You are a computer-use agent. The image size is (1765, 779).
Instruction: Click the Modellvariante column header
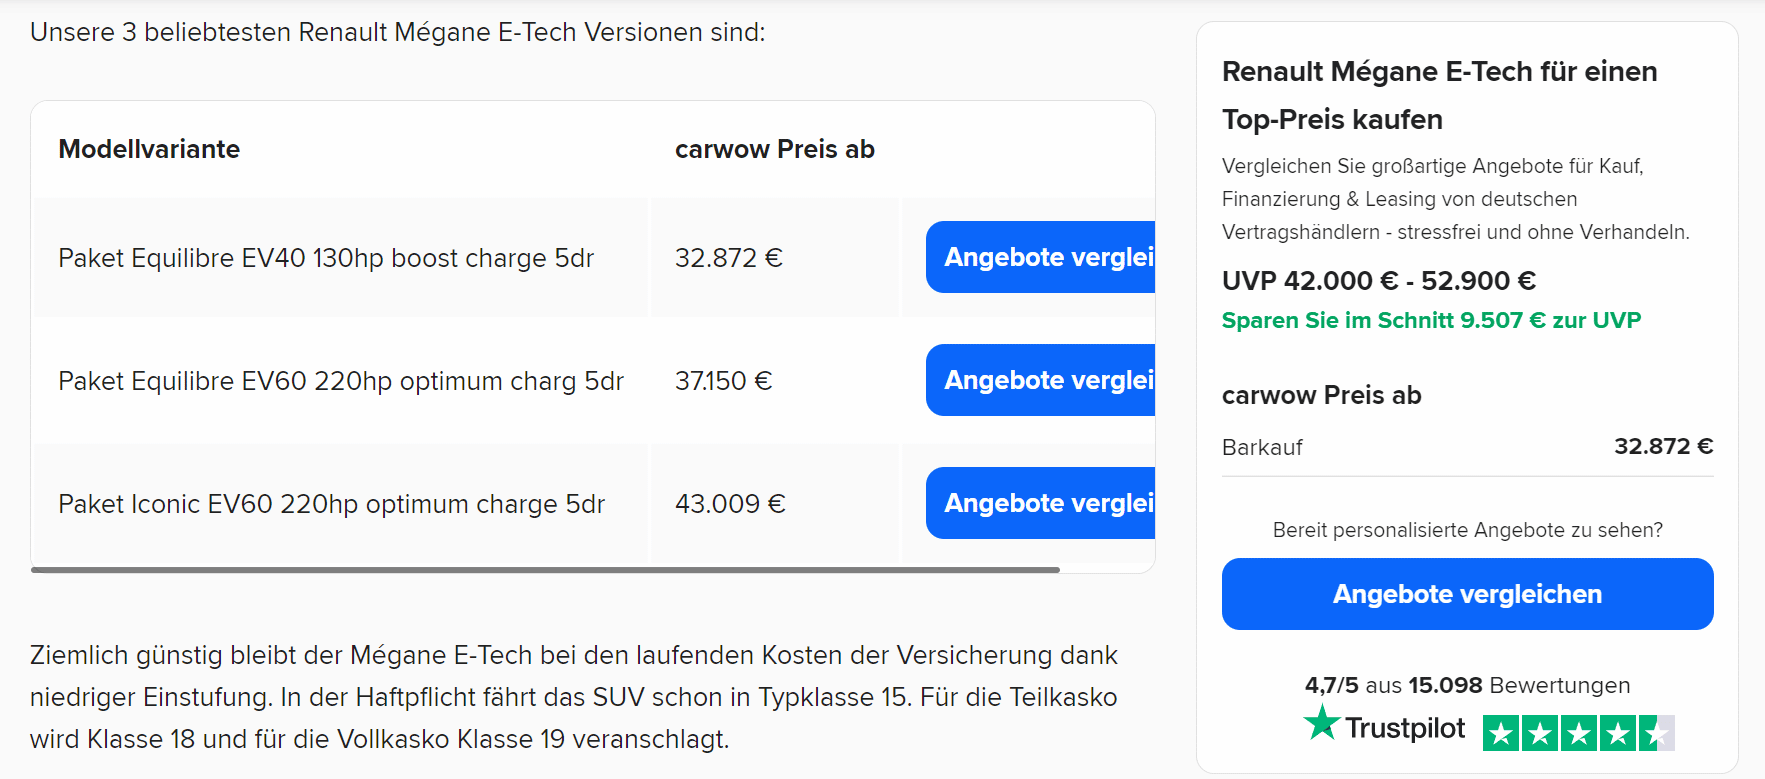(149, 149)
